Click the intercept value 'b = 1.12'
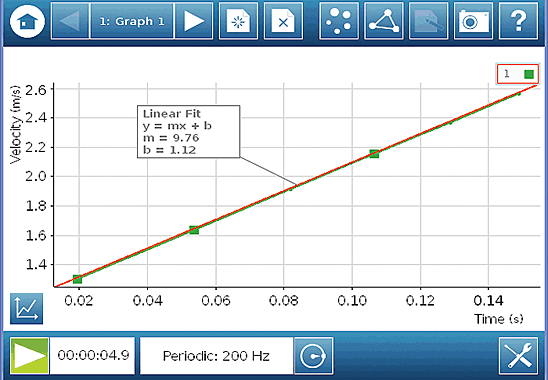This screenshot has width=548, height=380. tap(170, 150)
